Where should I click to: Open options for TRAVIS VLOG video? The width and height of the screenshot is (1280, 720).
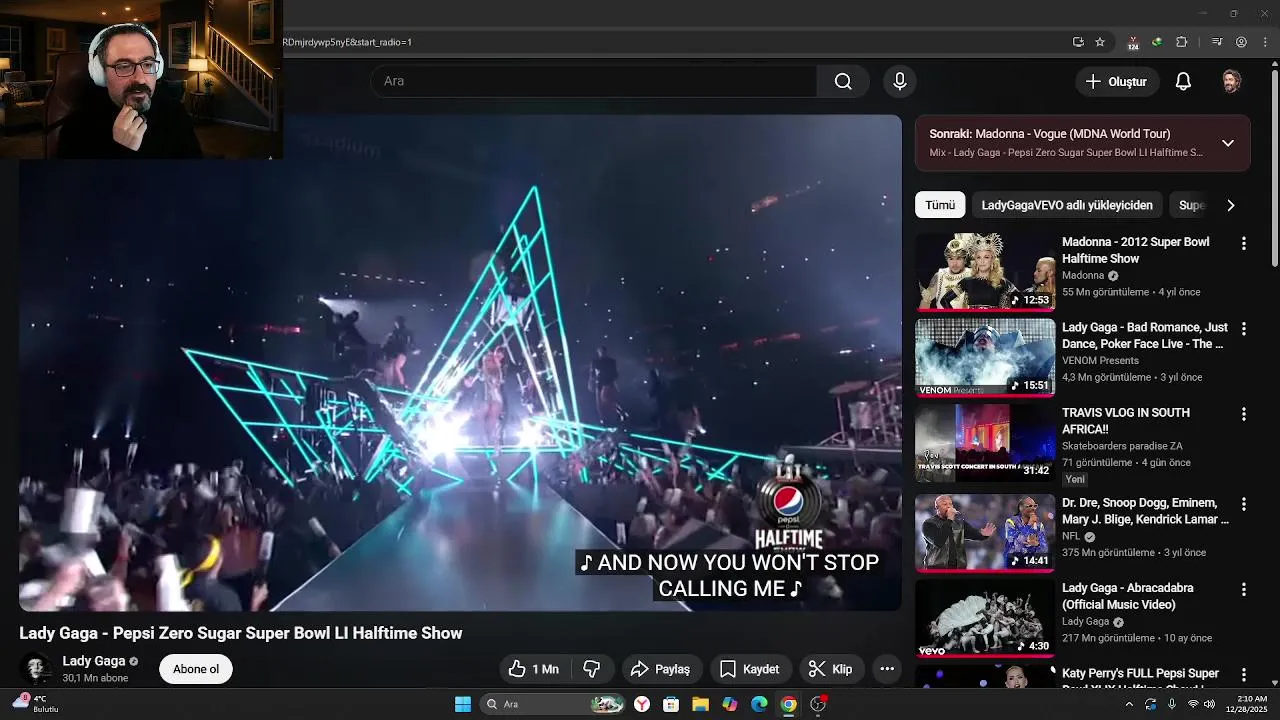1244,414
